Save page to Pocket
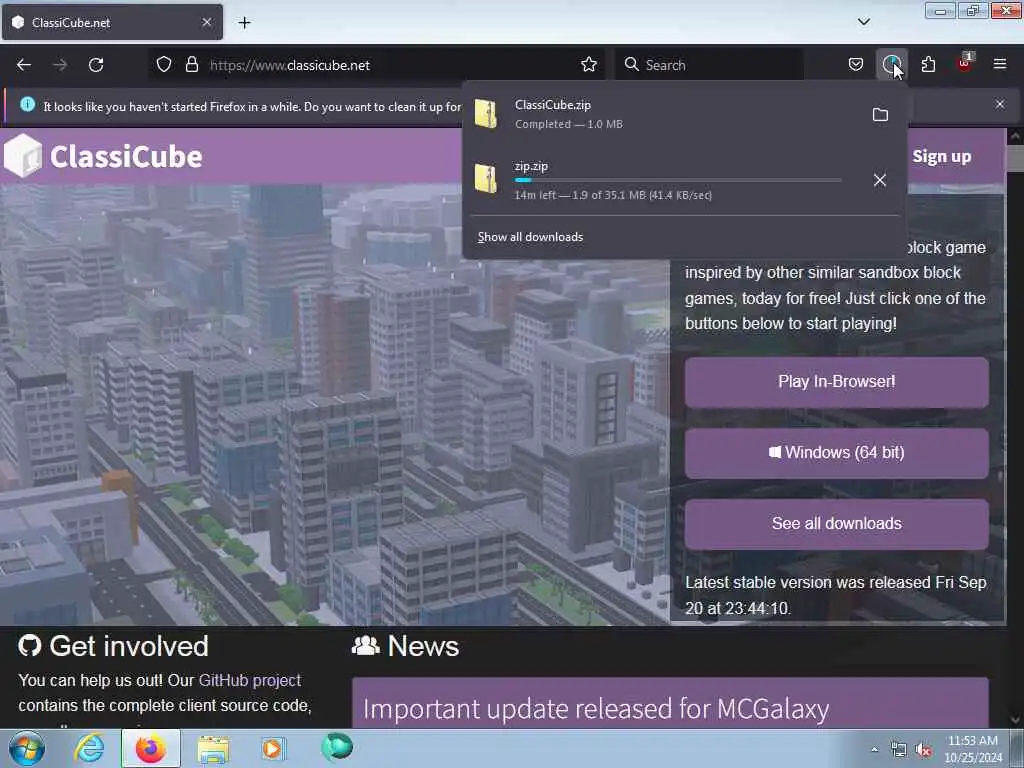 pos(856,65)
